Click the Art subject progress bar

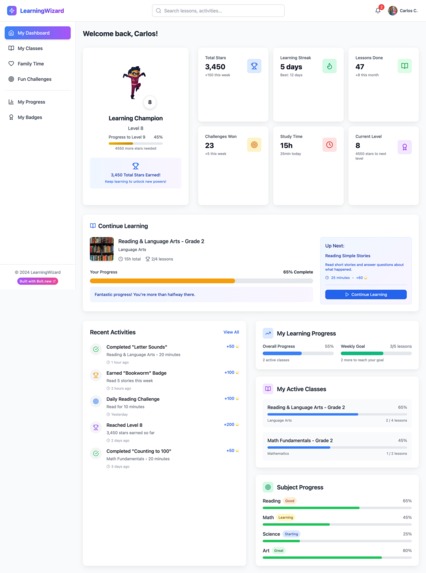point(337,558)
